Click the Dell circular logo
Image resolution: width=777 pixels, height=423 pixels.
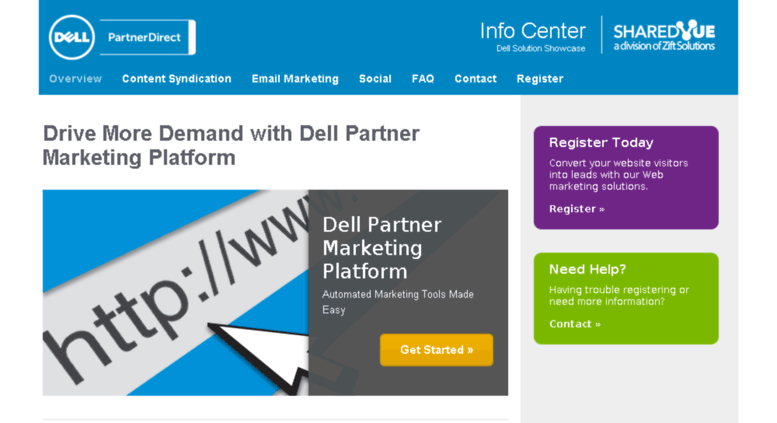pos(72,37)
